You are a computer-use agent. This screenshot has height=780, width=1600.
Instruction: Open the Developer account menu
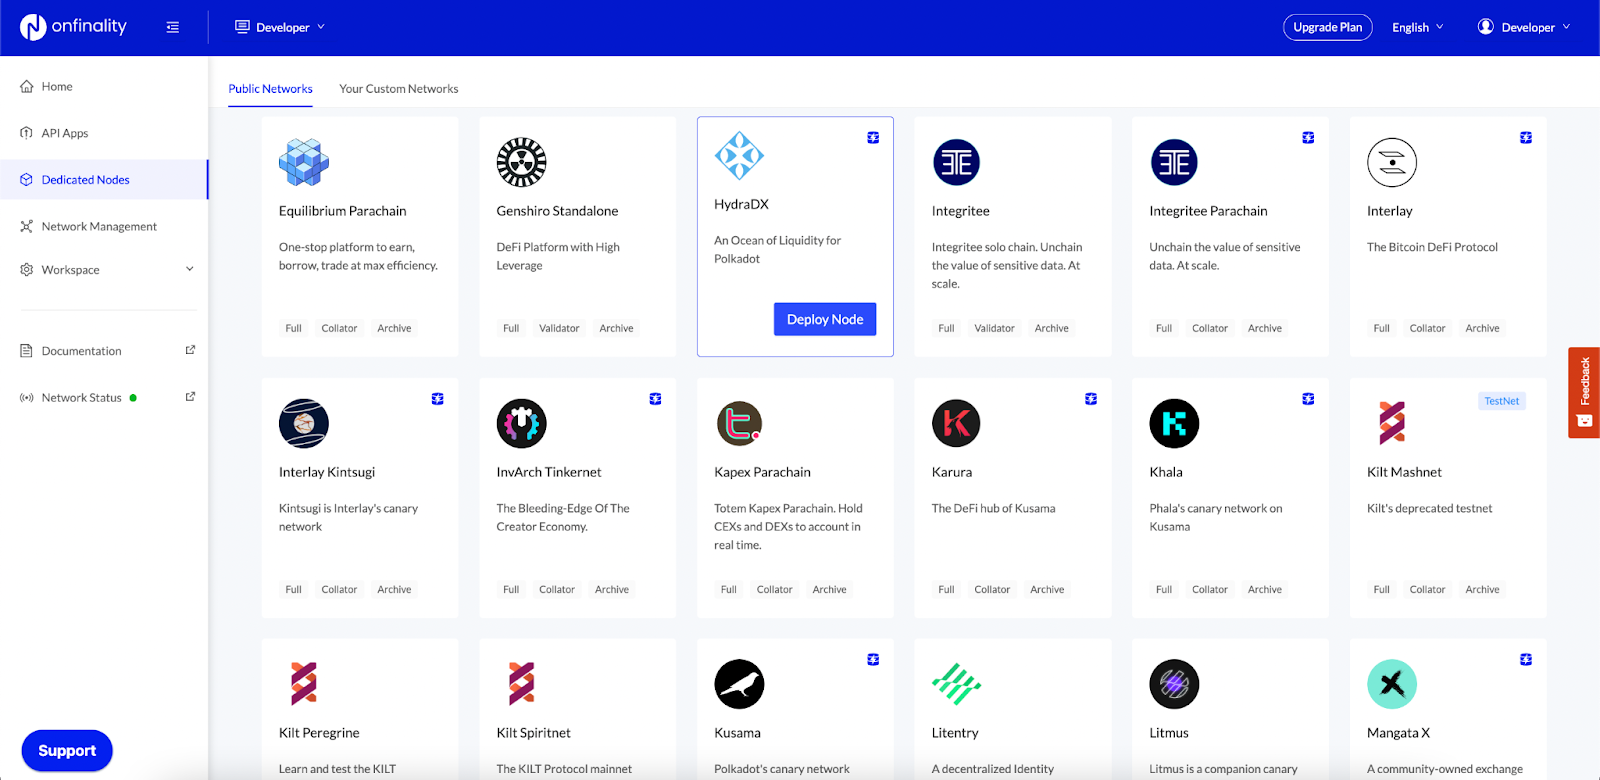coord(1524,27)
